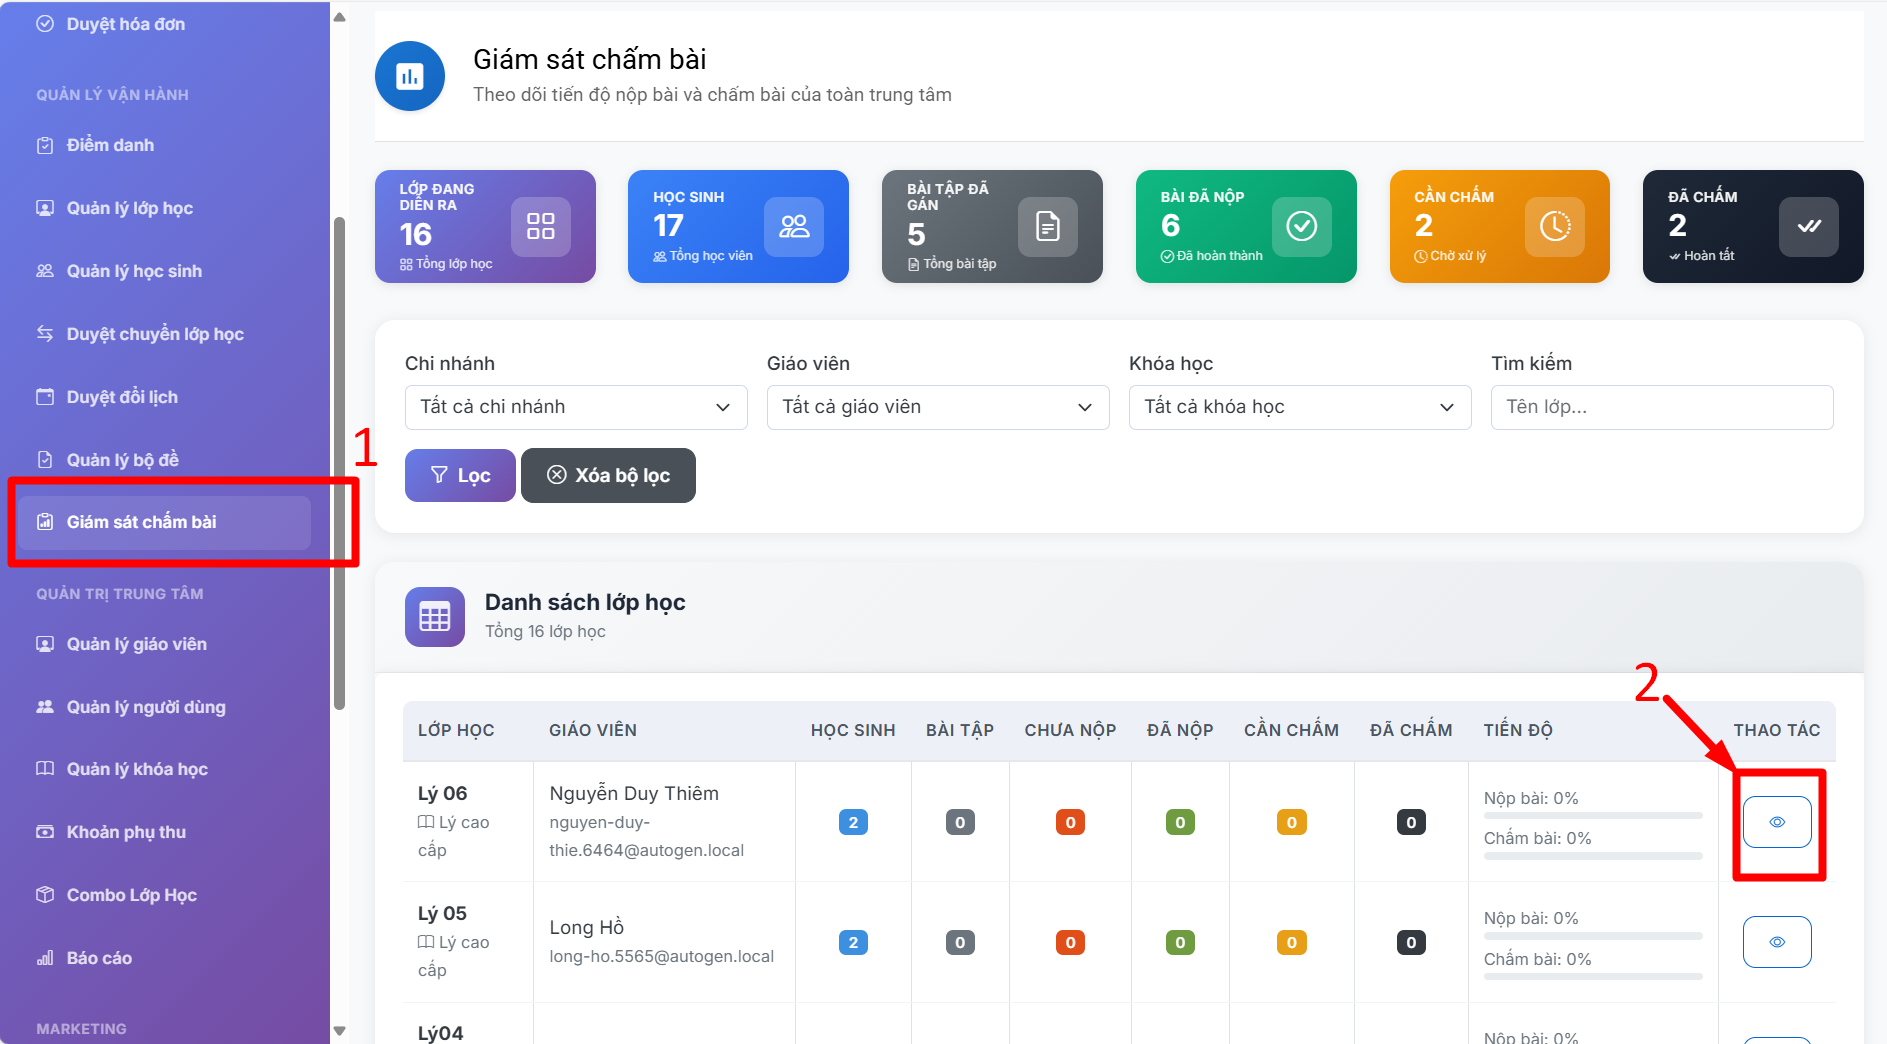1887x1044 pixels.
Task: Click the table icon beside Danh sách lớp học
Action: tap(435, 617)
